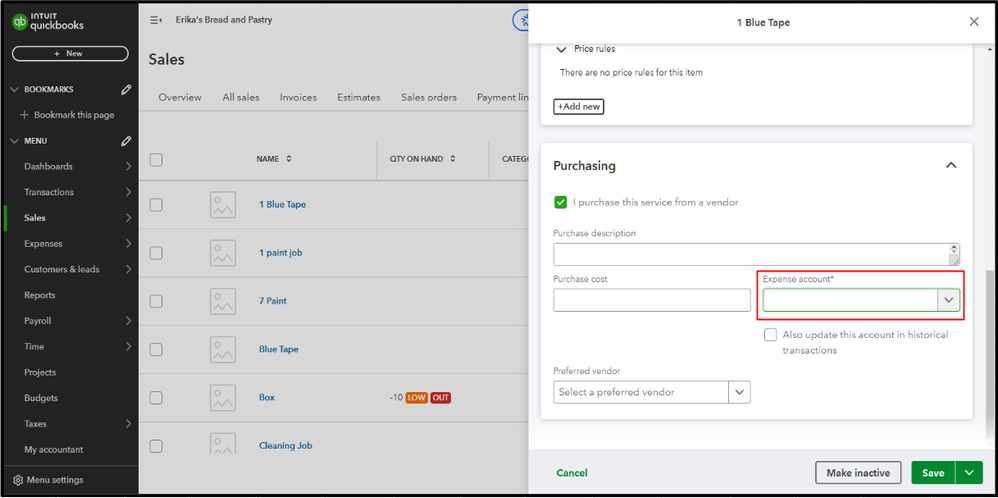This screenshot has height=498, width=998.
Task: Open the Preferred vendor dropdown
Action: (739, 392)
